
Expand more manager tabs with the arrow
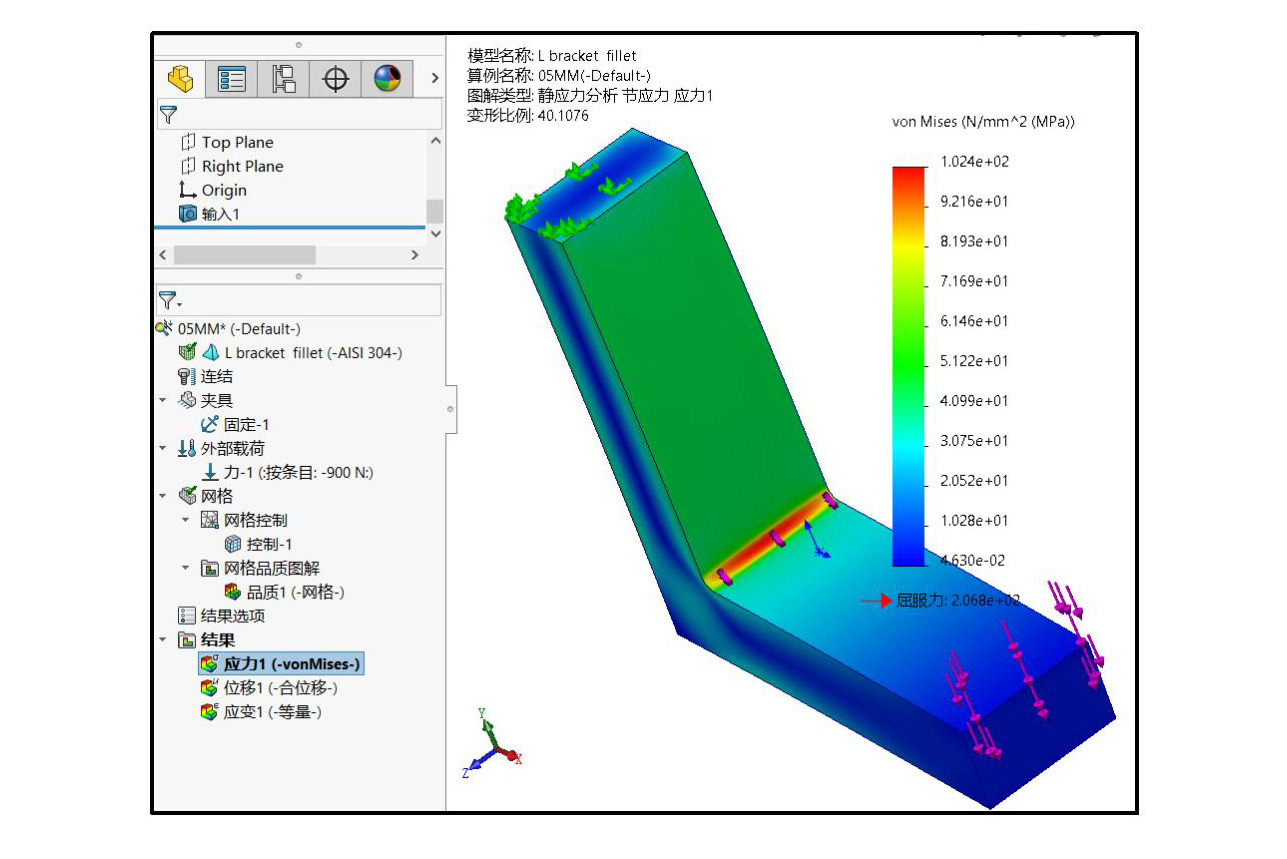[x=434, y=78]
